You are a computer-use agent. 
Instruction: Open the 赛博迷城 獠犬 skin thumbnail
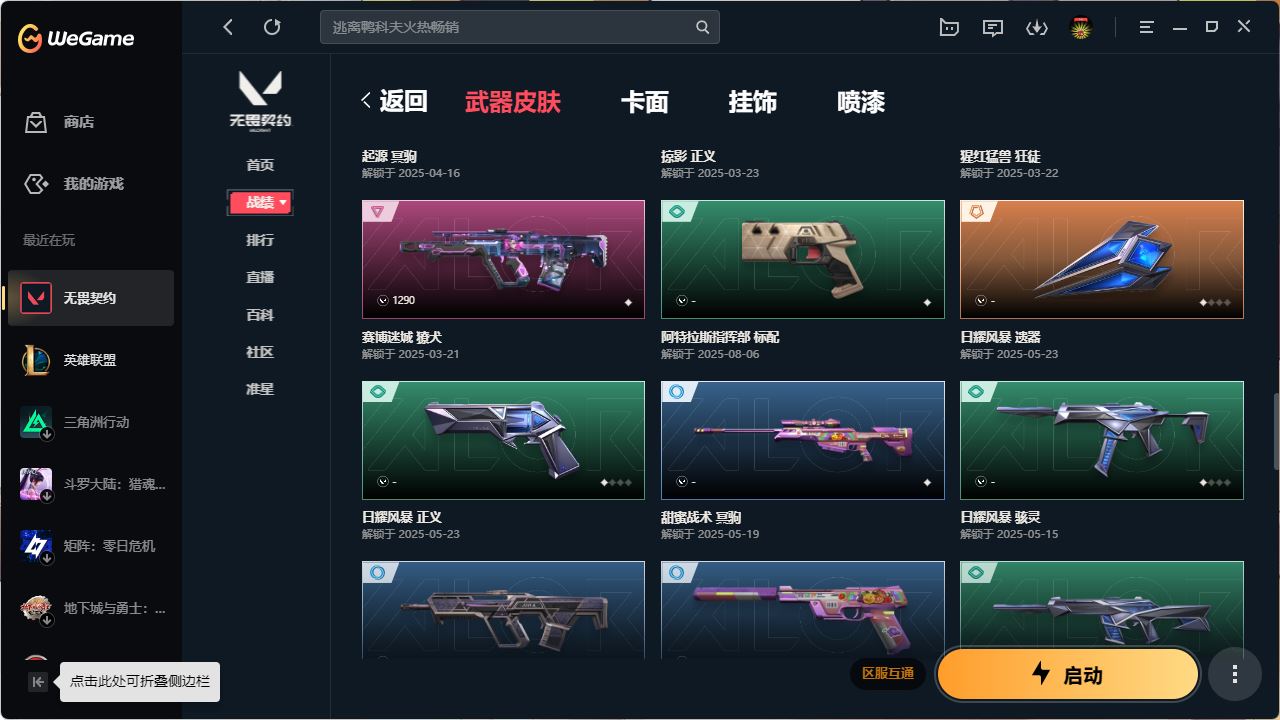pos(503,260)
